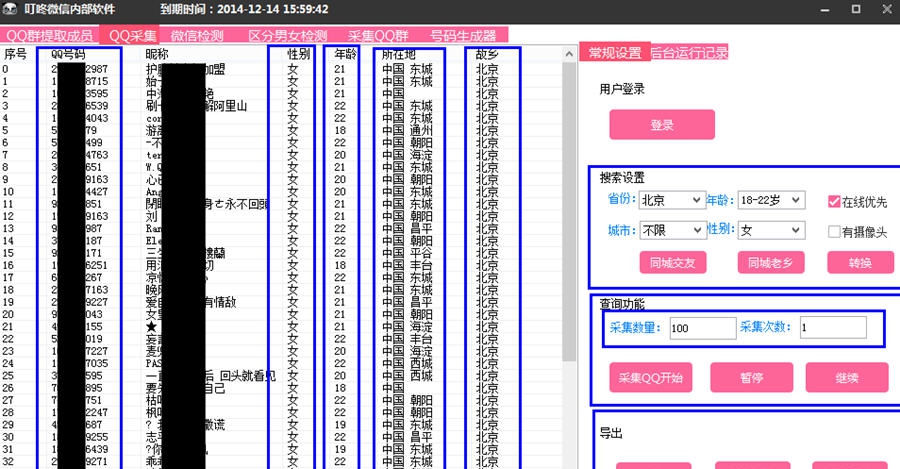Click the QQ号码 column header
The height and width of the screenshot is (469, 900).
point(68,54)
